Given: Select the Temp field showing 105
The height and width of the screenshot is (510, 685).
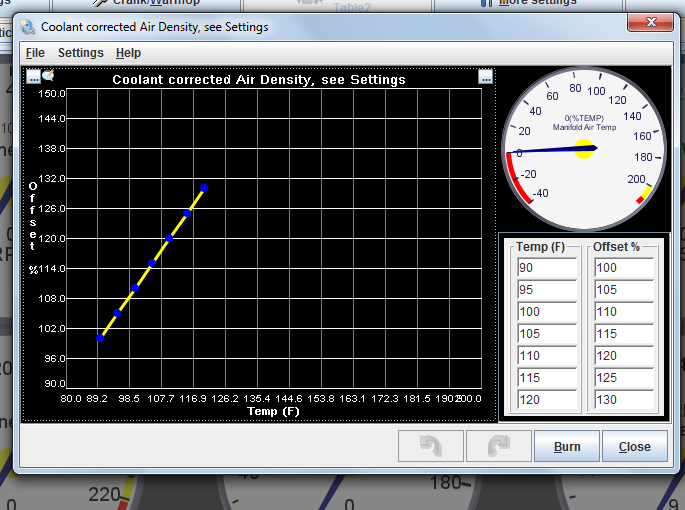Looking at the screenshot, I should (x=547, y=334).
